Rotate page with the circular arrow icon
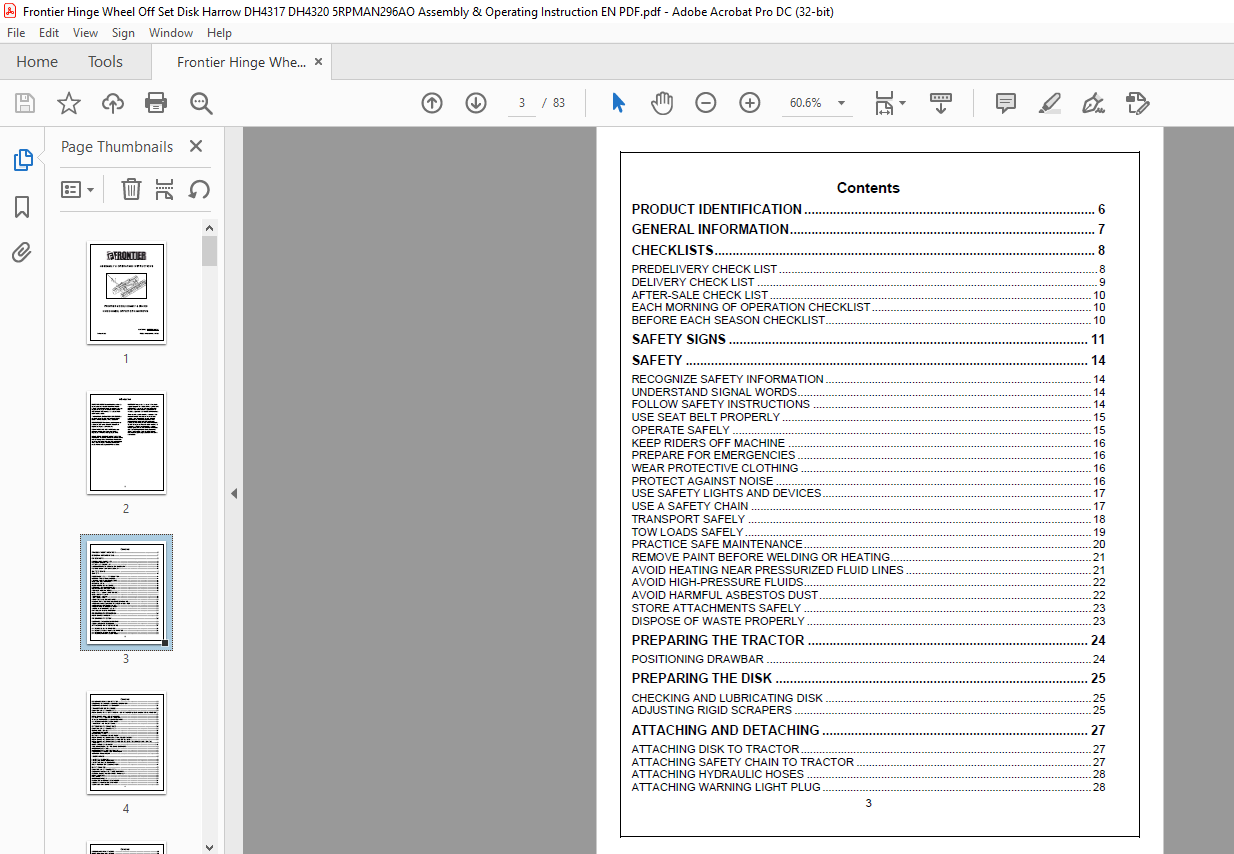 pyautogui.click(x=199, y=189)
